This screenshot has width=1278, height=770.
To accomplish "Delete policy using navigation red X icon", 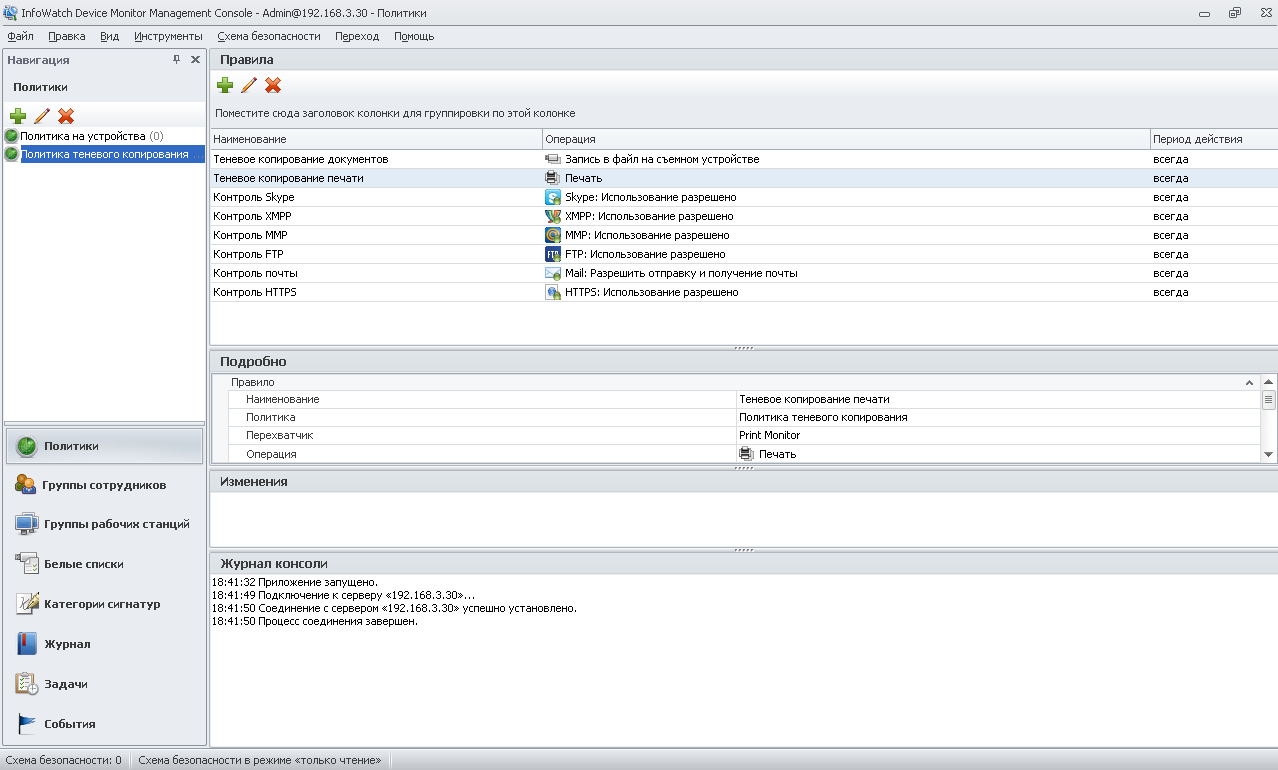I will click(x=66, y=116).
